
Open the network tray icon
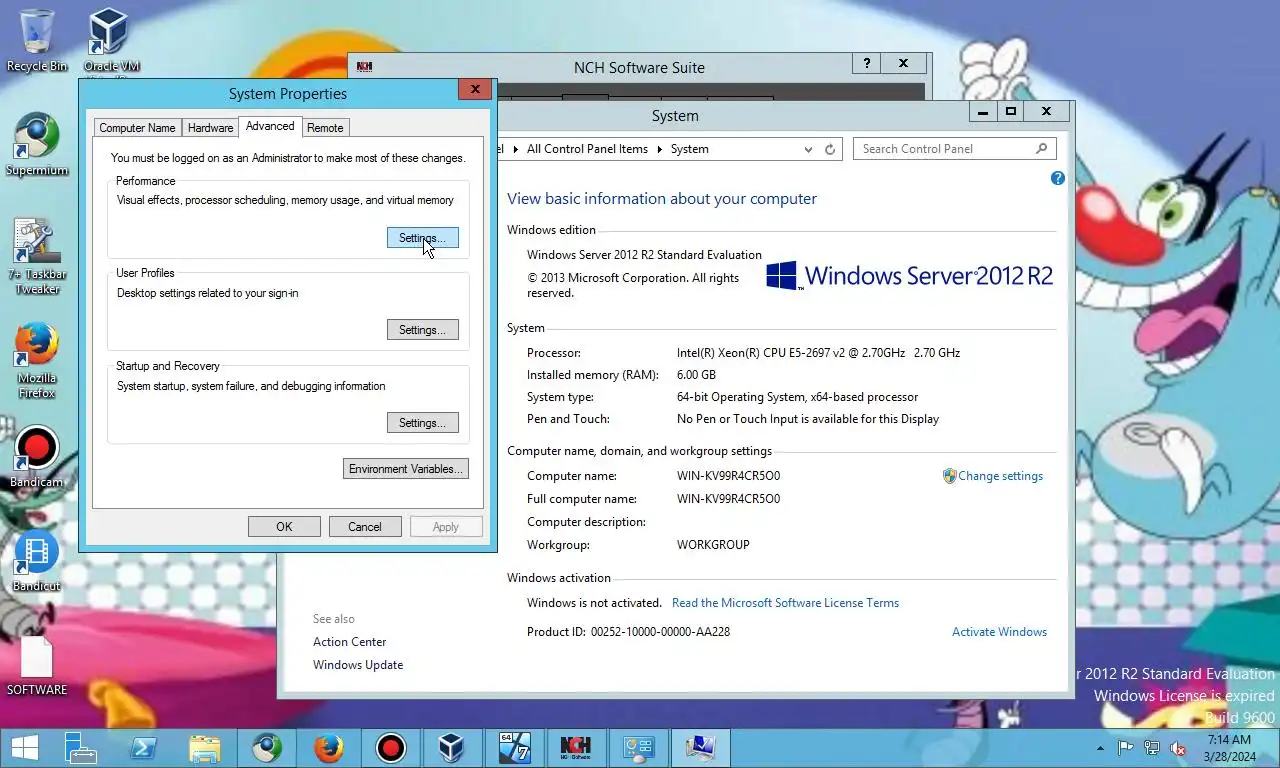[1152, 748]
